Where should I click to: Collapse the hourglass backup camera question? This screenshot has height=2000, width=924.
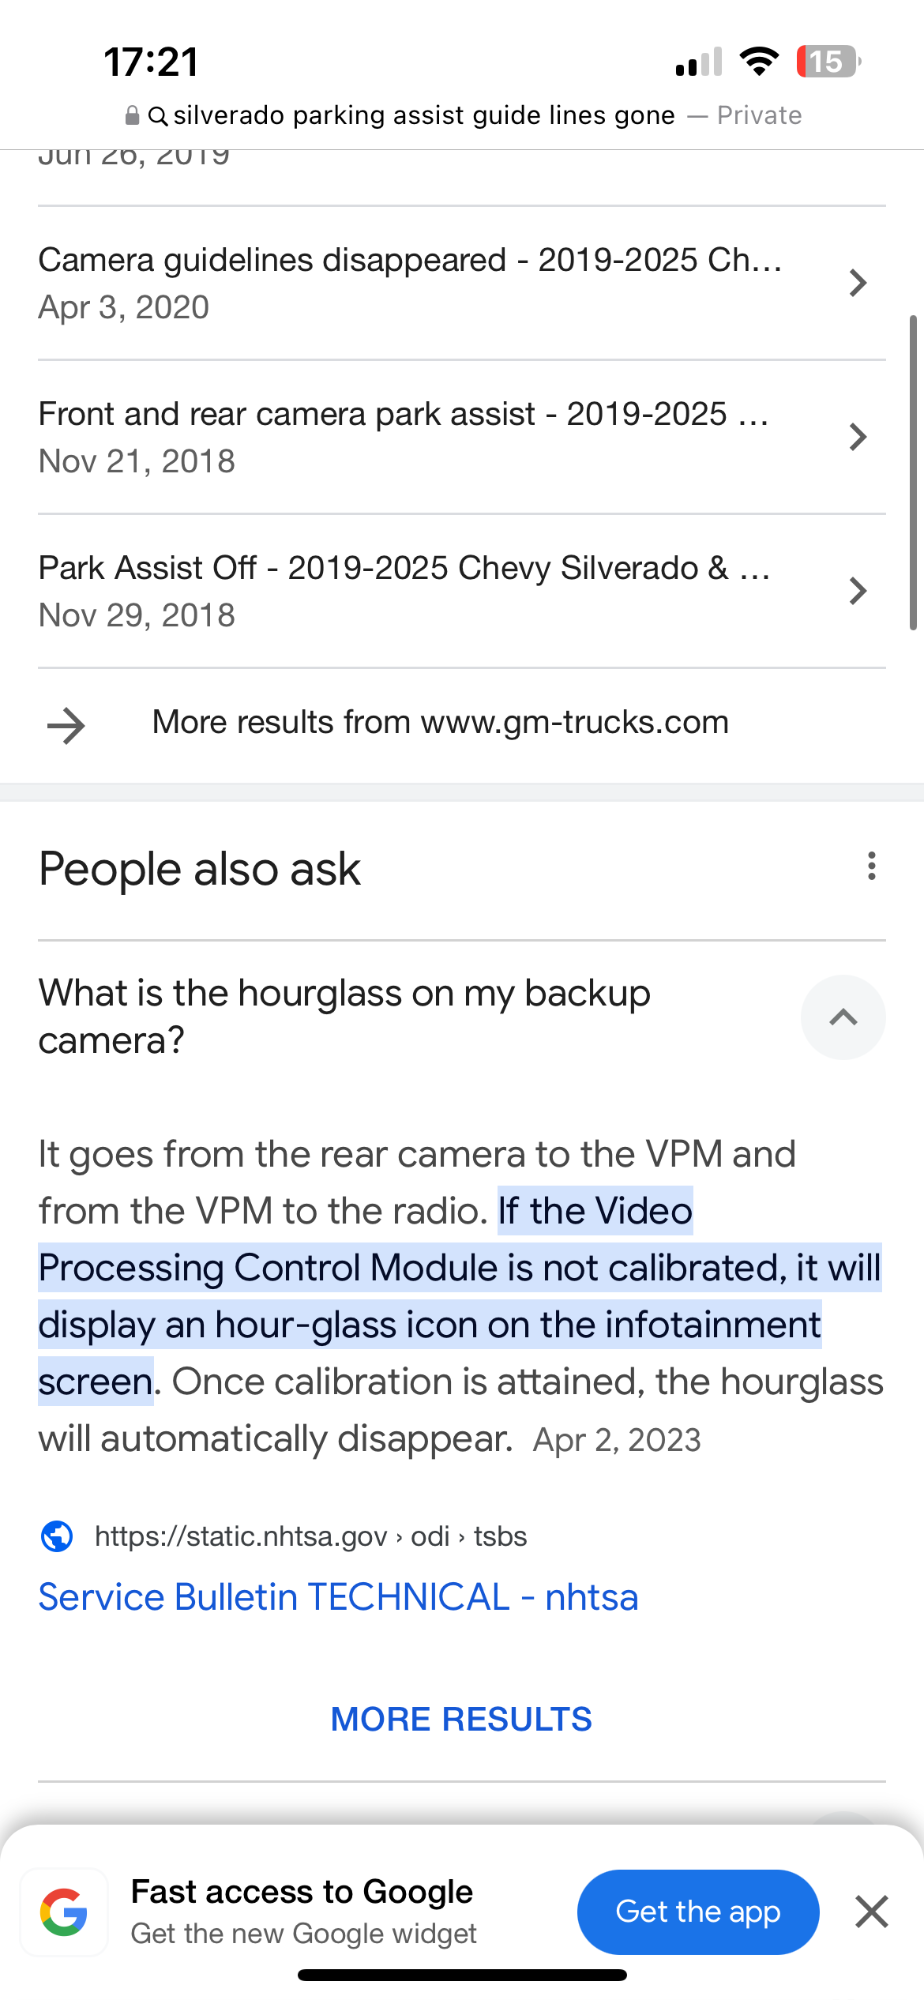[843, 1017]
